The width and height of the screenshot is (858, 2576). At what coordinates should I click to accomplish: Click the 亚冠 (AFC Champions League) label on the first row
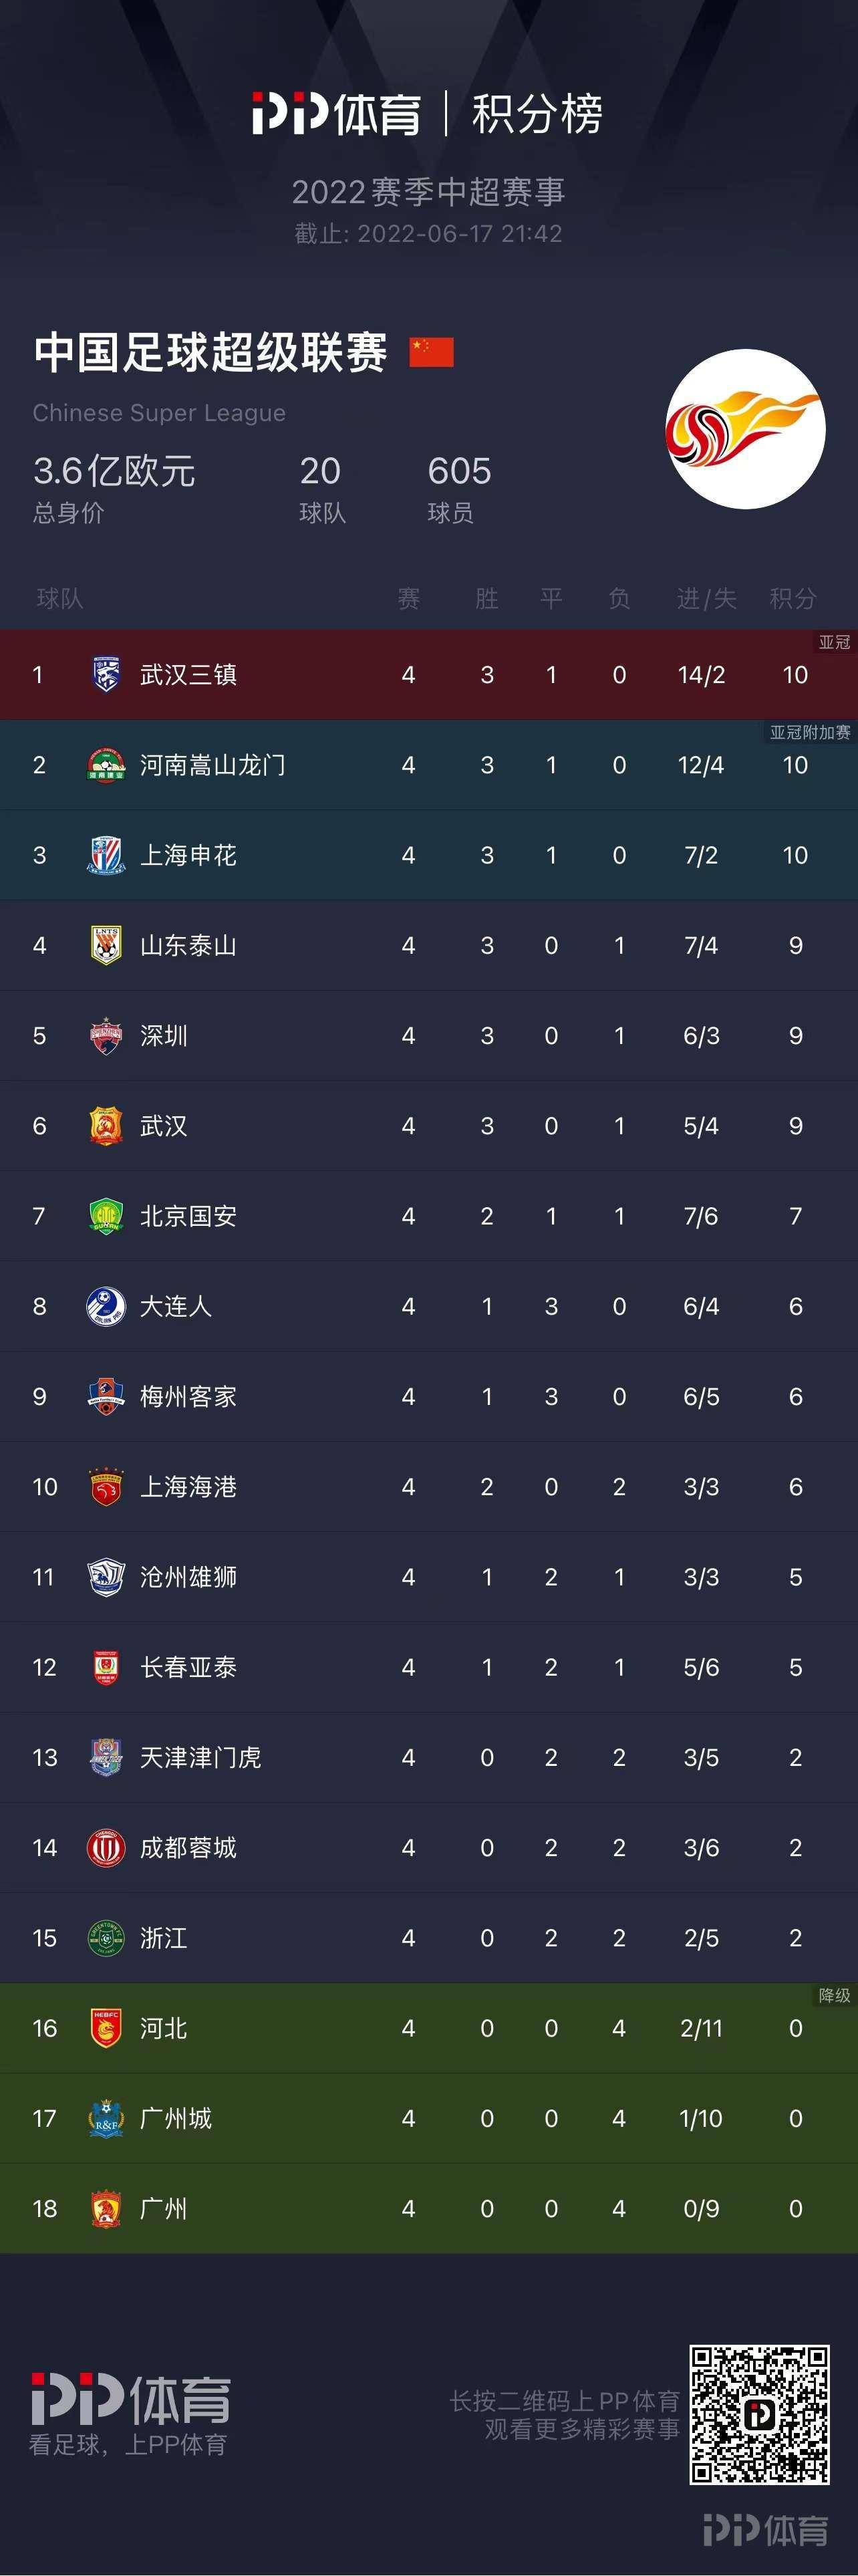click(x=834, y=642)
